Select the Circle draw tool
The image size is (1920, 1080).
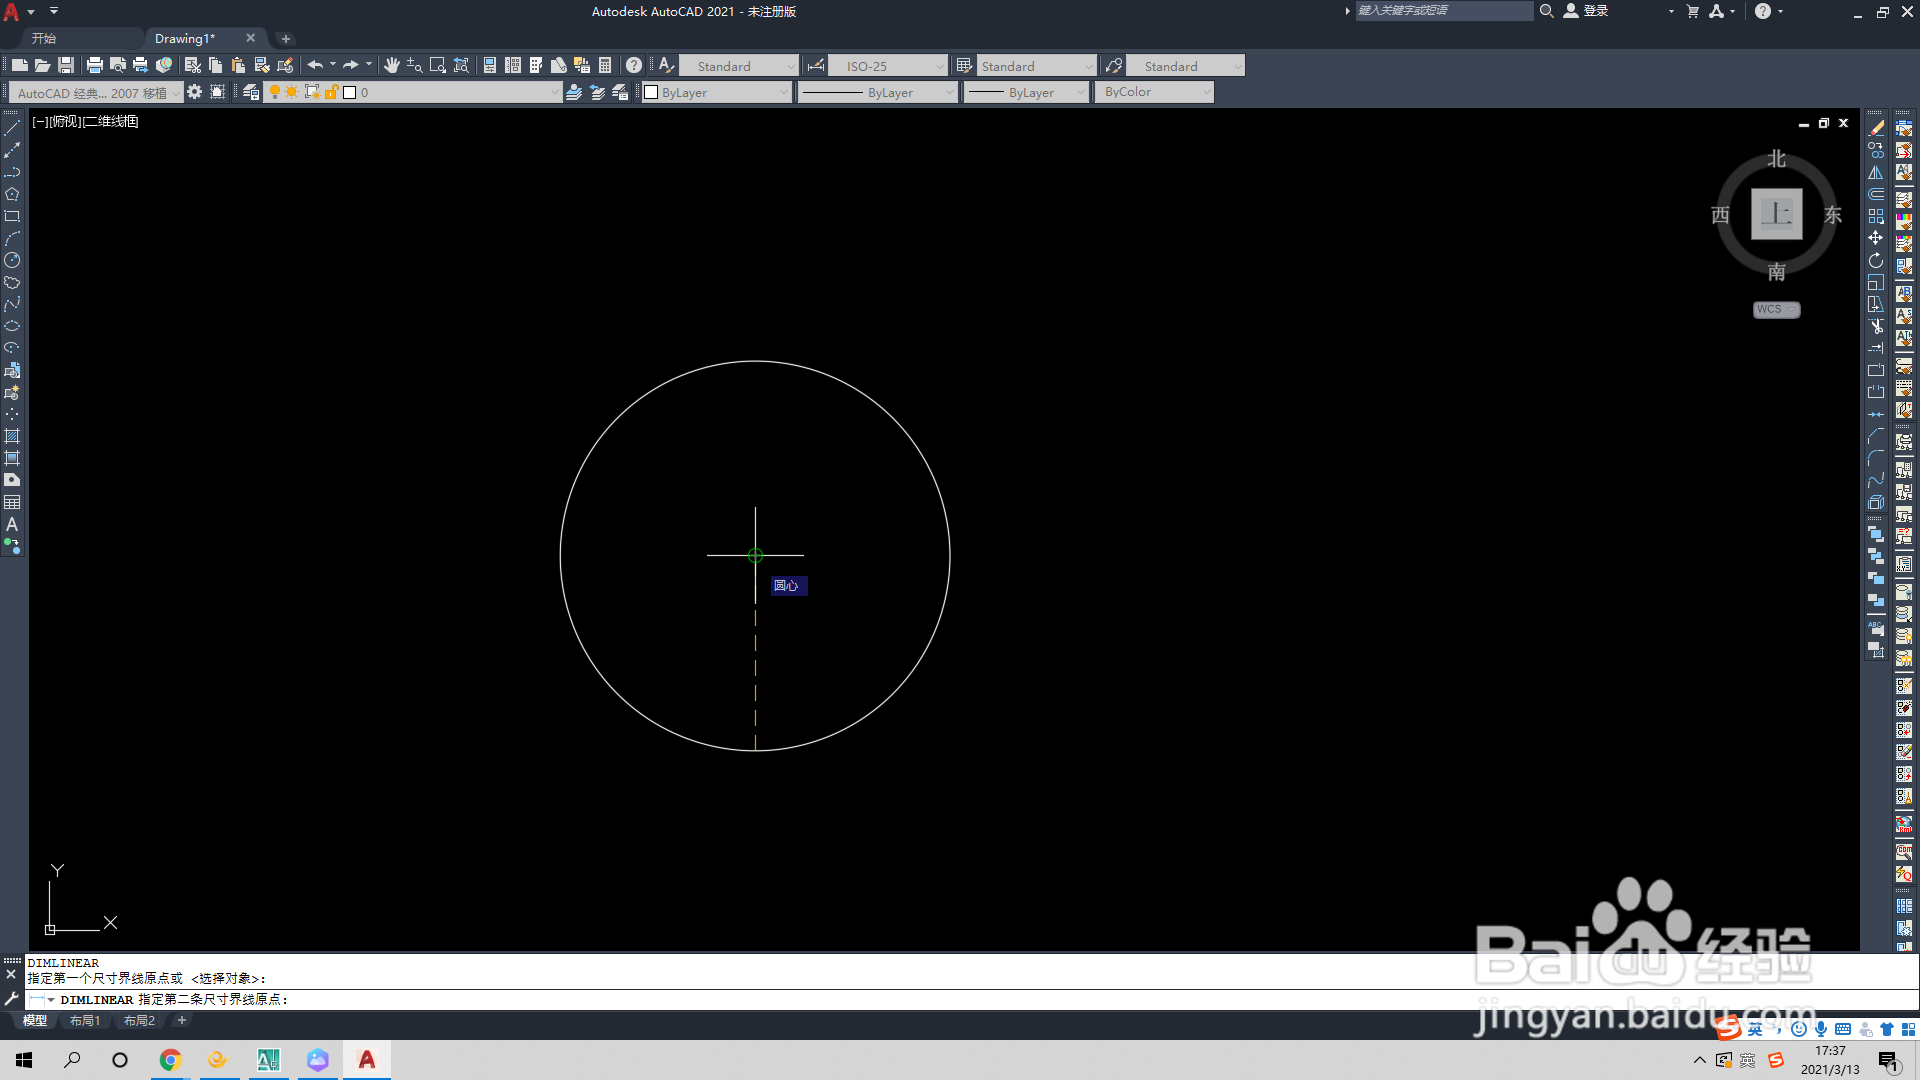12,260
